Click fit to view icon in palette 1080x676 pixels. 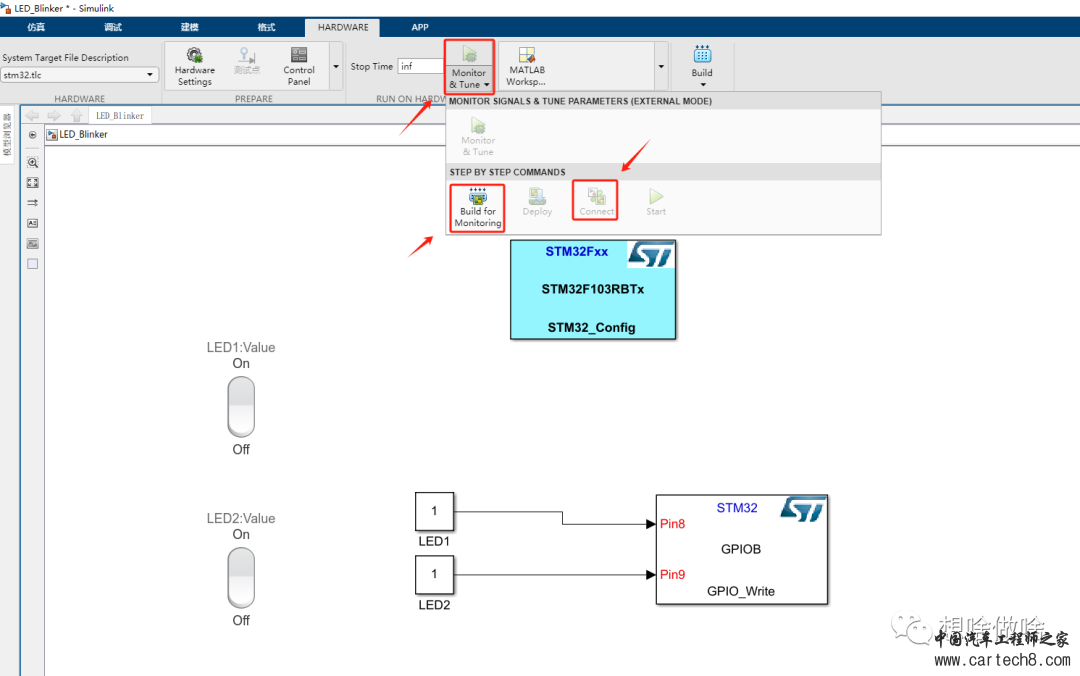[32, 183]
